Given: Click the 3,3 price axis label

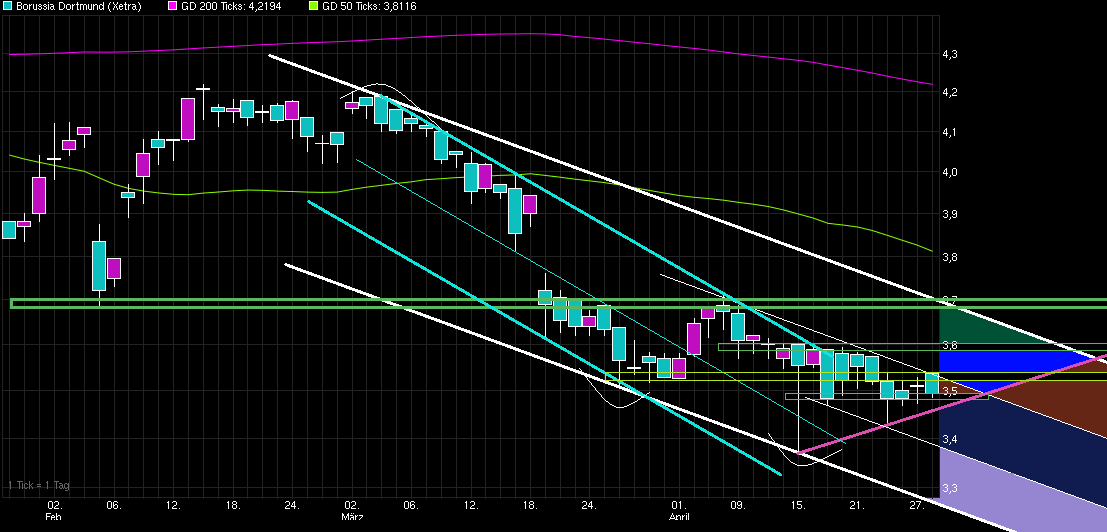Looking at the screenshot, I should point(950,488).
